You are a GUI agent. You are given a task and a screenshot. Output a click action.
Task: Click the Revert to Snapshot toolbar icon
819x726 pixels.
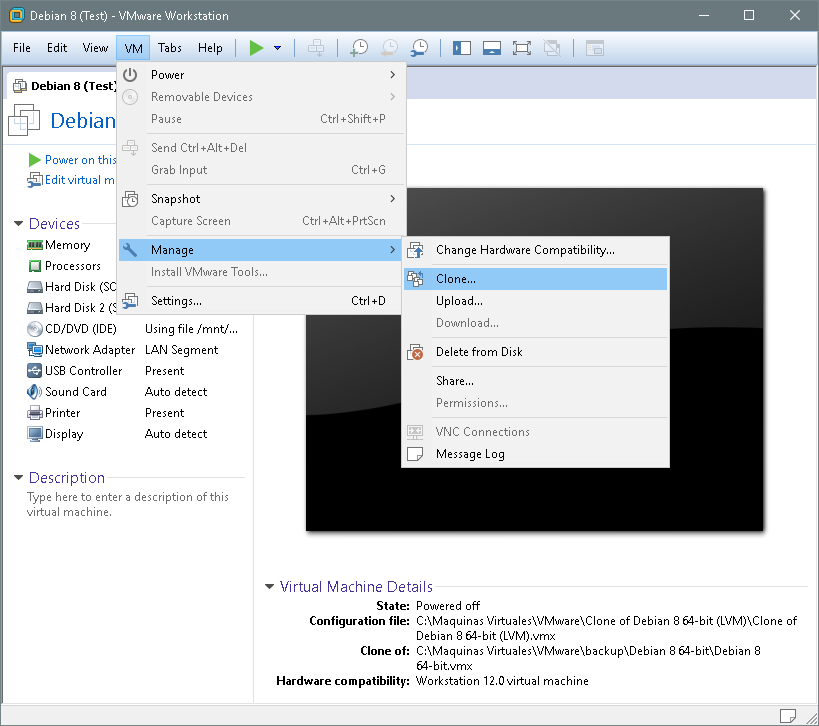(x=389, y=48)
